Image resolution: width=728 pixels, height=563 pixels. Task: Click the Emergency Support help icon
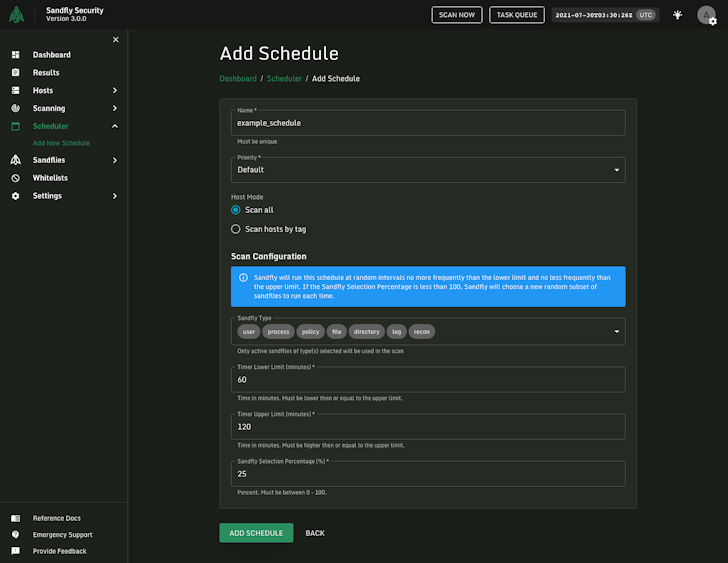click(x=15, y=535)
